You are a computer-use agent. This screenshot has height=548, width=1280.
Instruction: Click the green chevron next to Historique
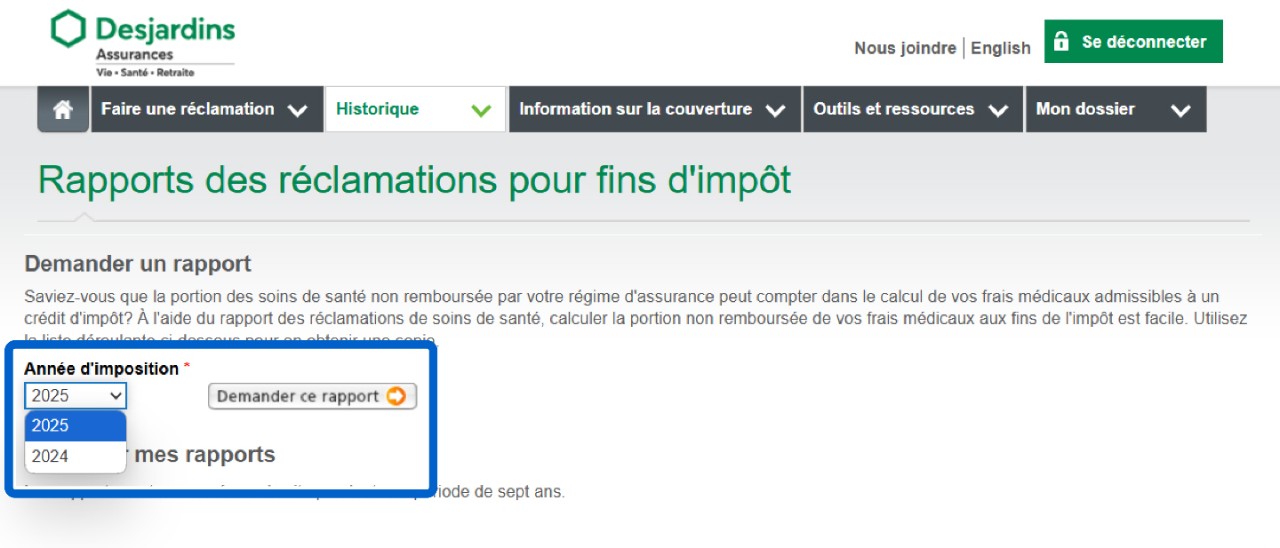pos(481,111)
